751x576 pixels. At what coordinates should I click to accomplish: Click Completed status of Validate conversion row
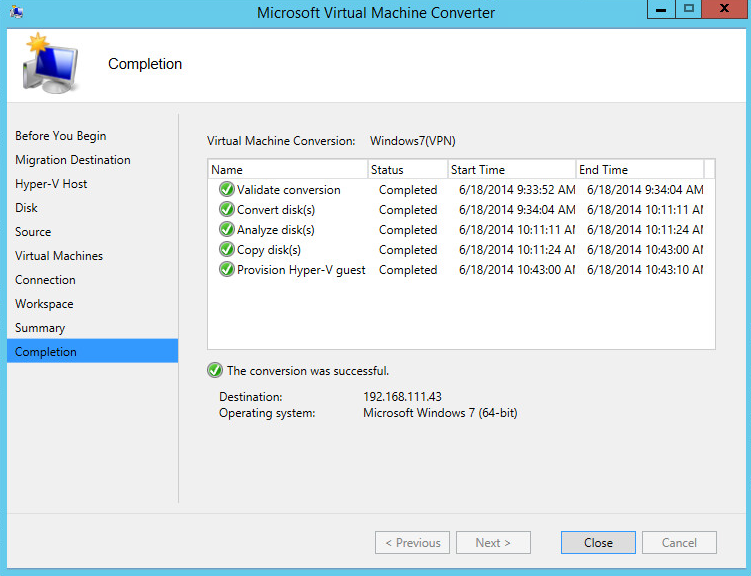pyautogui.click(x=408, y=190)
